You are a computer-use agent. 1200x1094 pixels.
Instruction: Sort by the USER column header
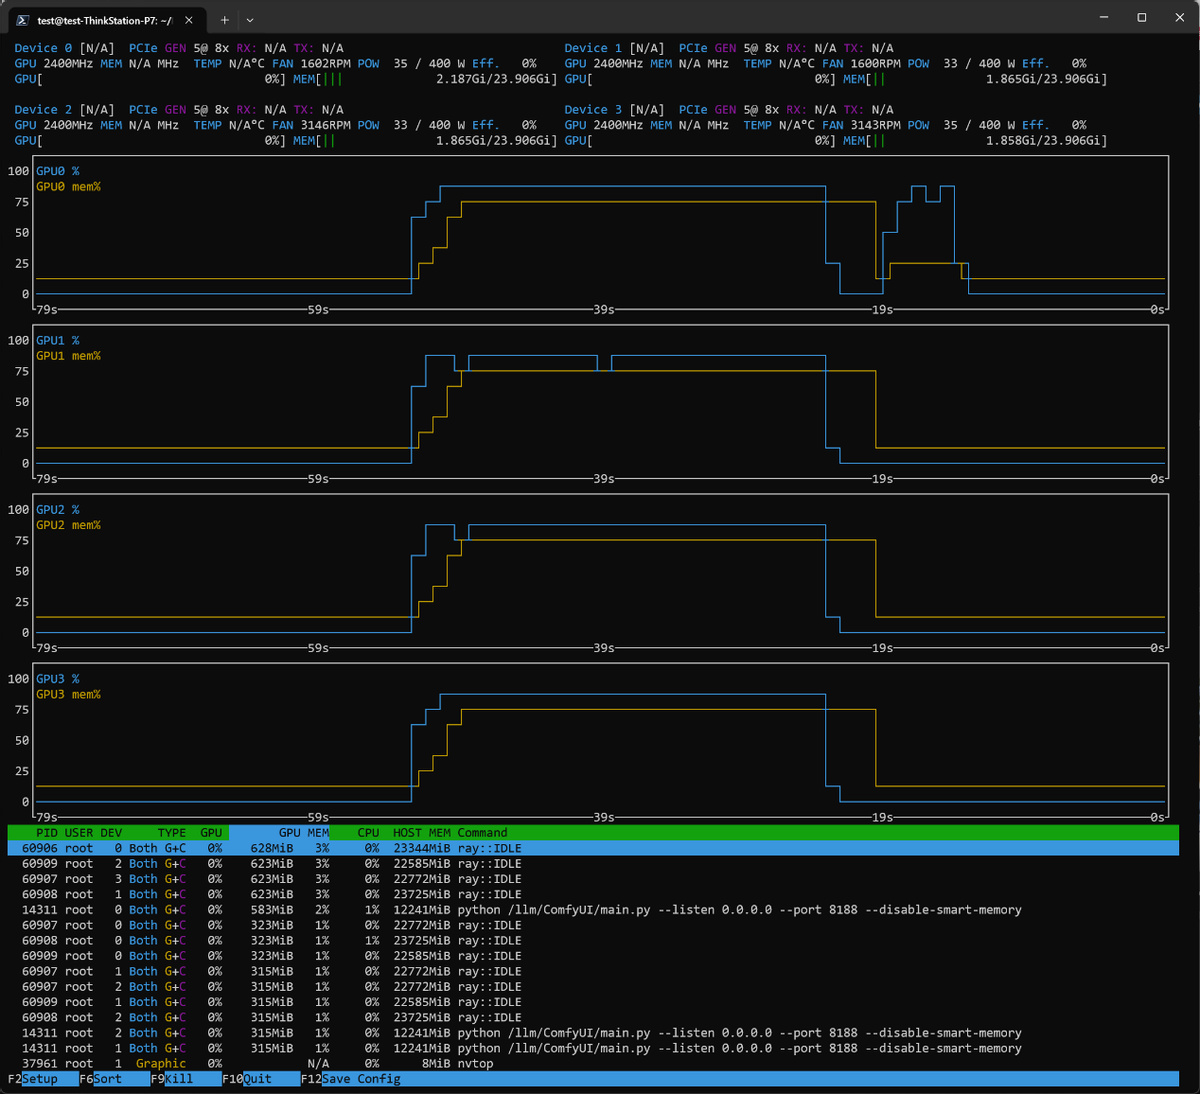(x=79, y=833)
